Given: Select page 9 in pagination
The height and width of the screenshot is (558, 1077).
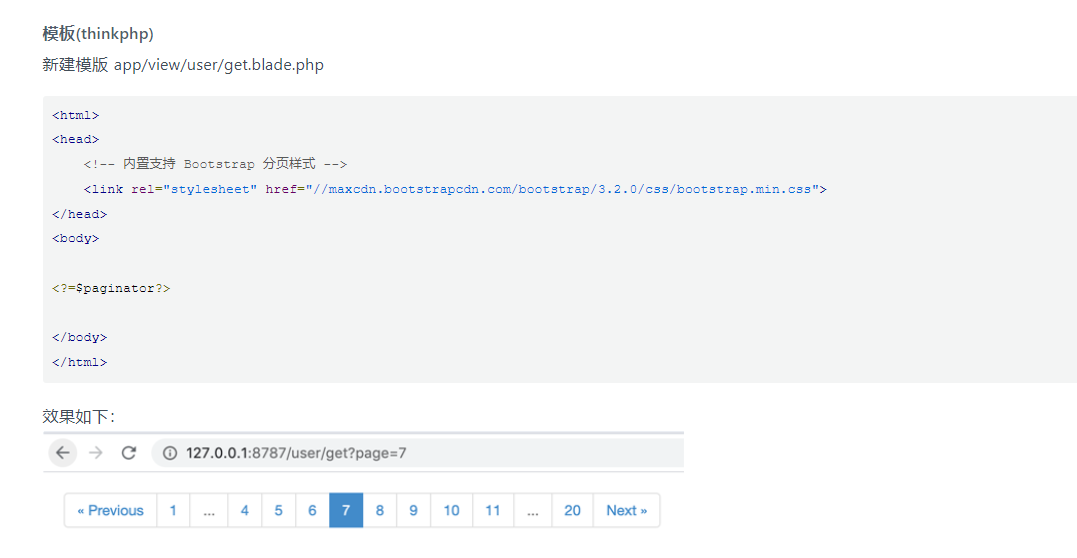Looking at the screenshot, I should 413,511.
